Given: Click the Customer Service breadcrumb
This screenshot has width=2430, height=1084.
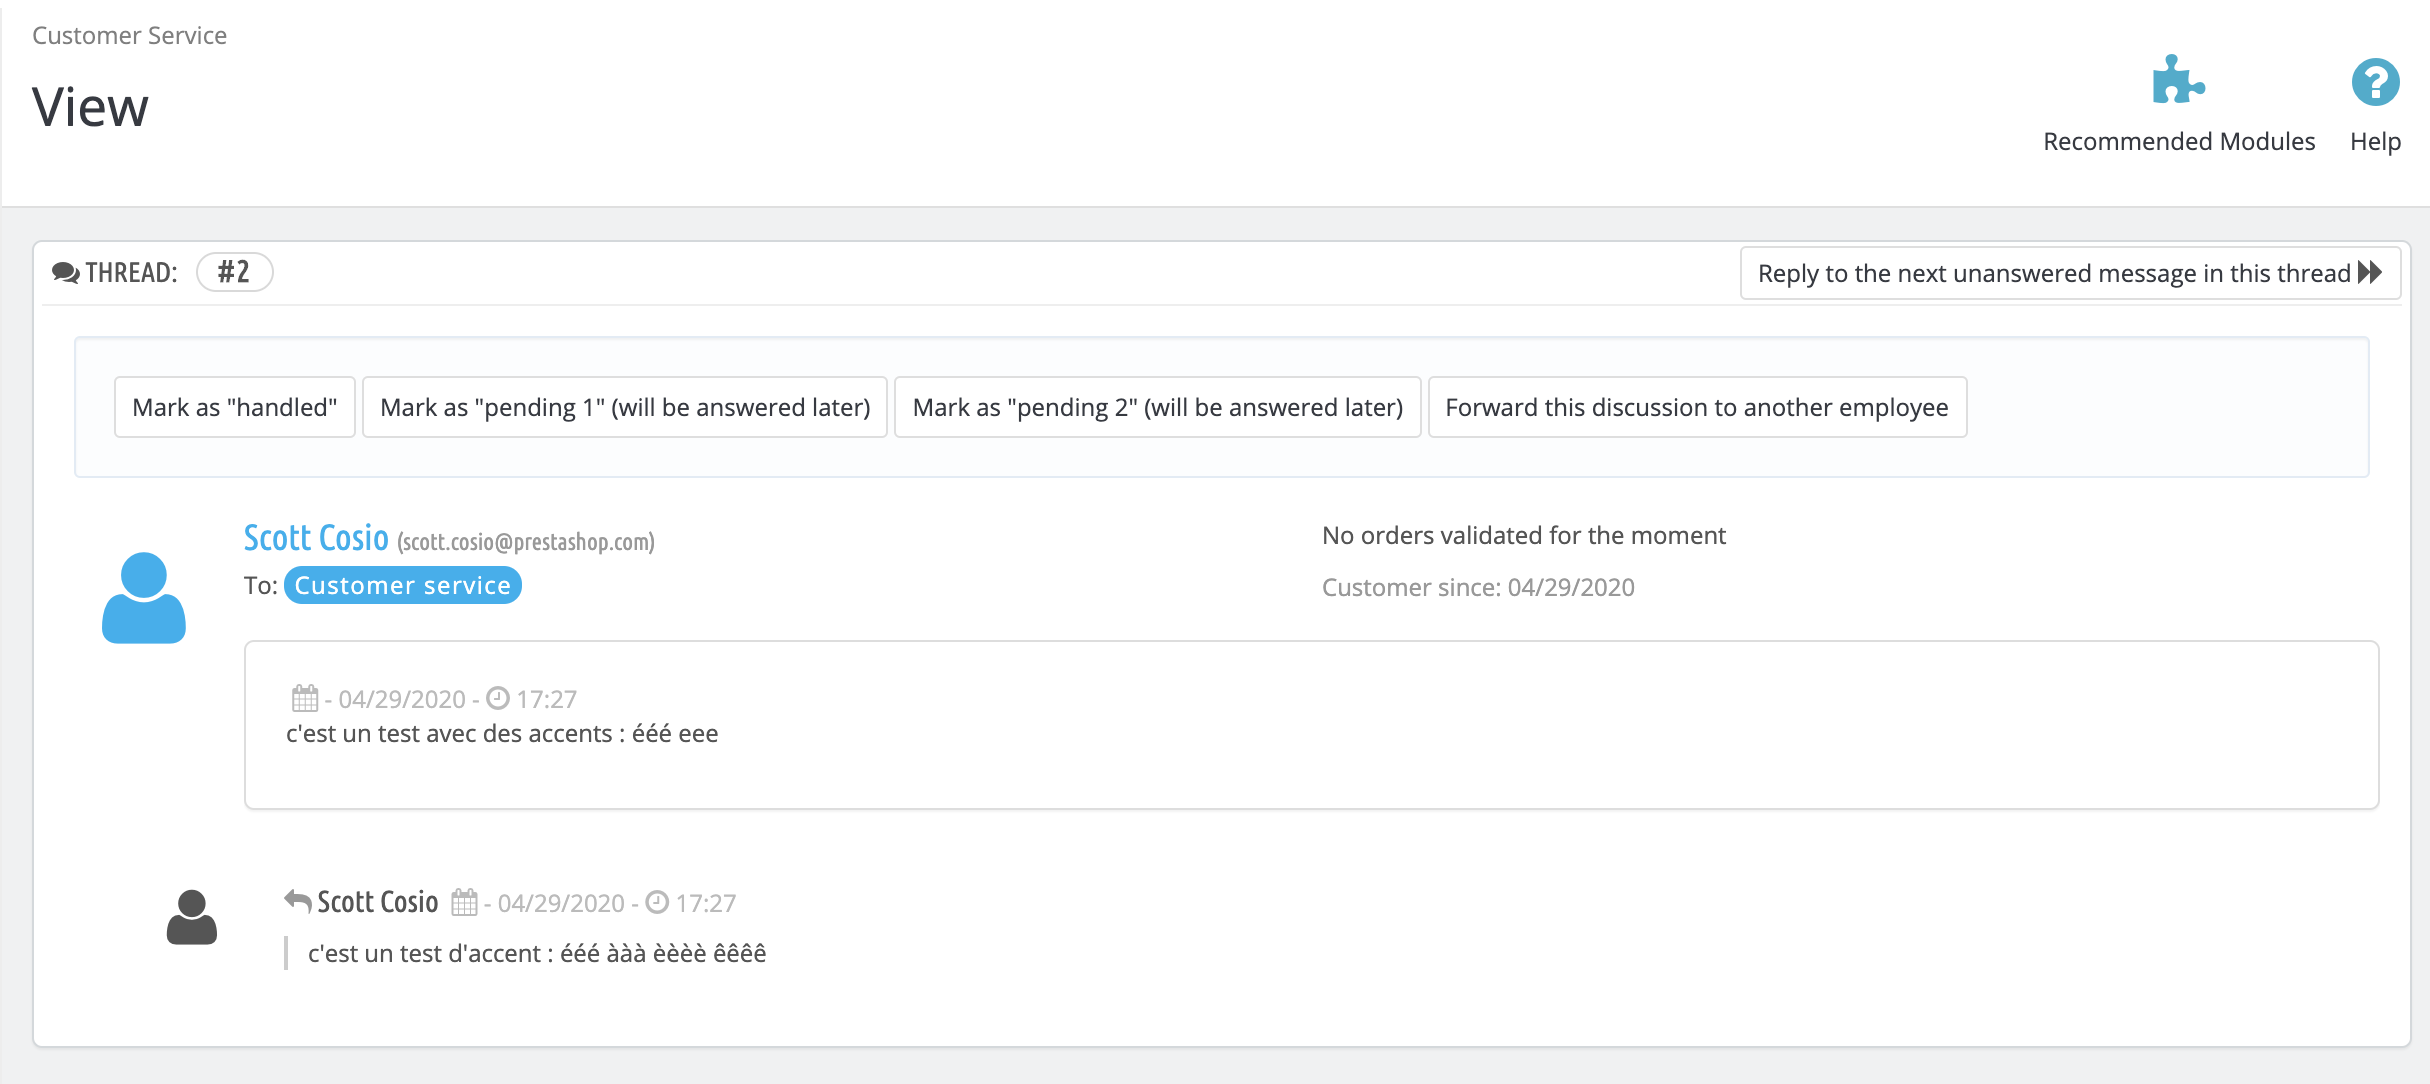Looking at the screenshot, I should [130, 35].
